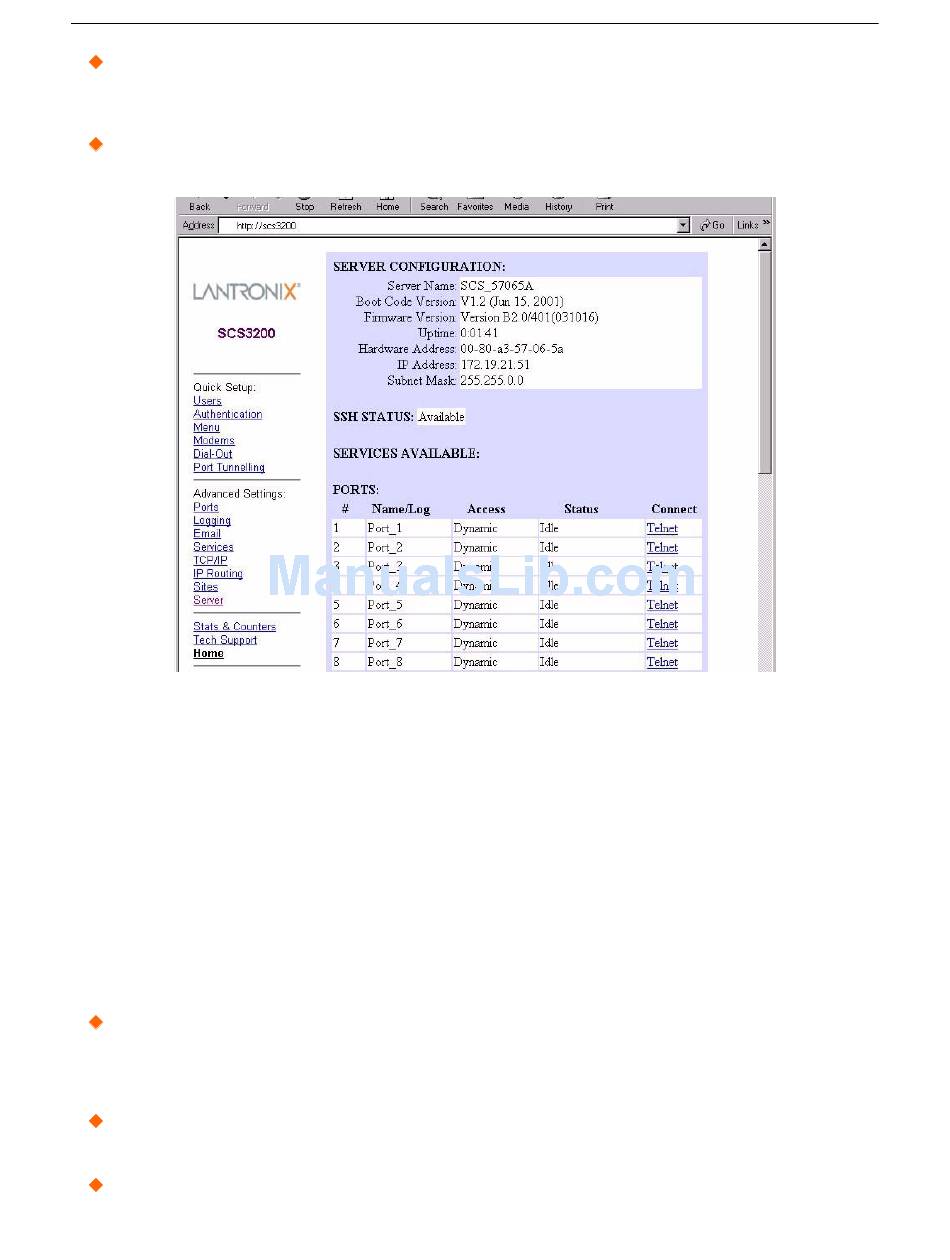Select the subnet mask 255.255.0.0
950x1260 pixels.
491,381
